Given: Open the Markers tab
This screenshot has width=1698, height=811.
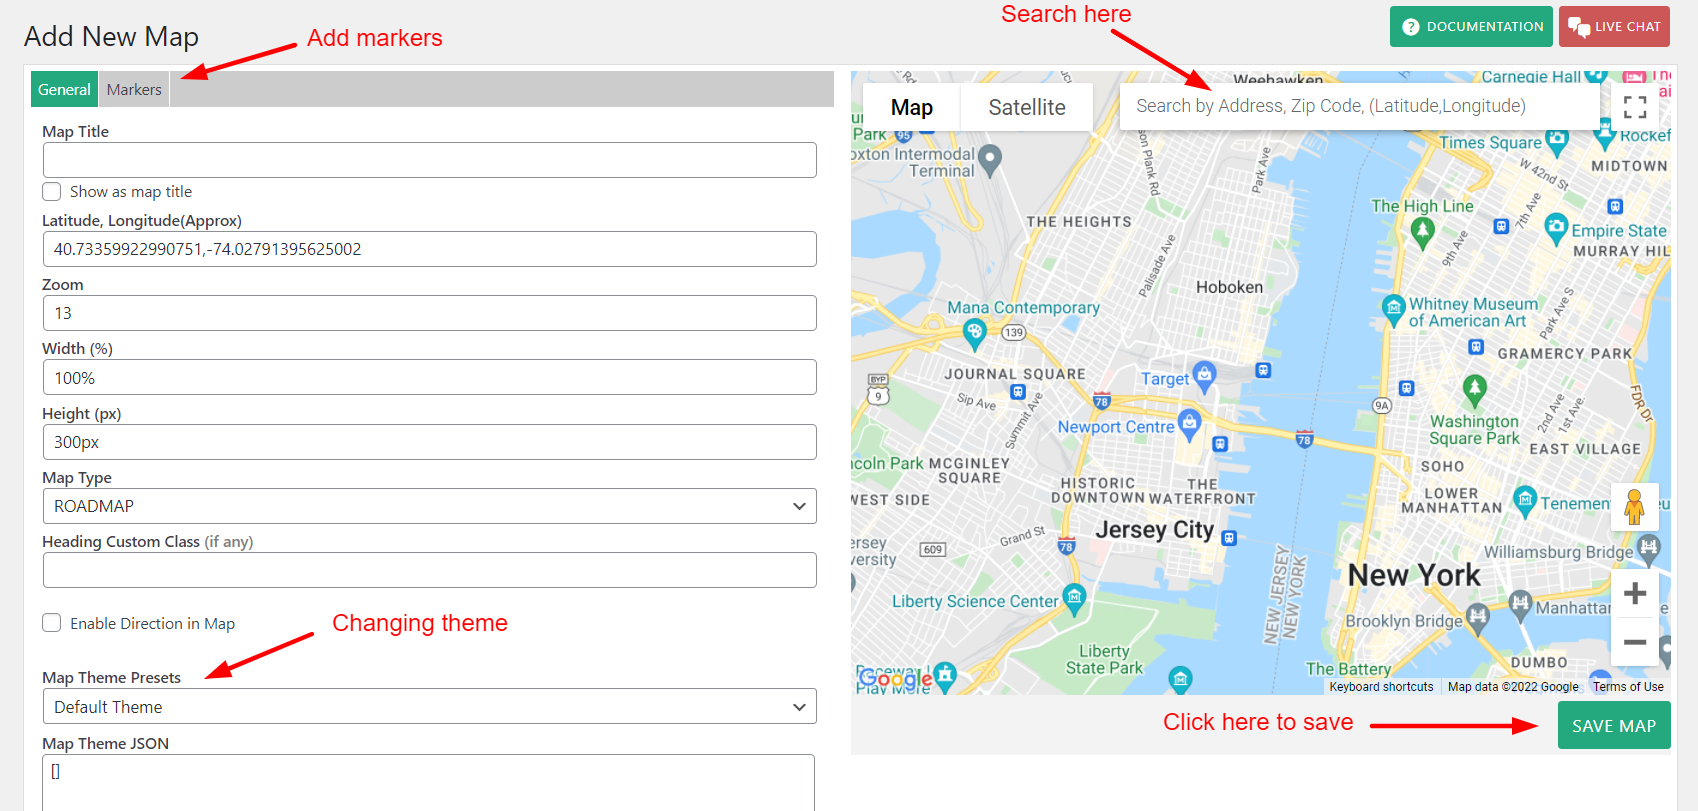Looking at the screenshot, I should [134, 89].
